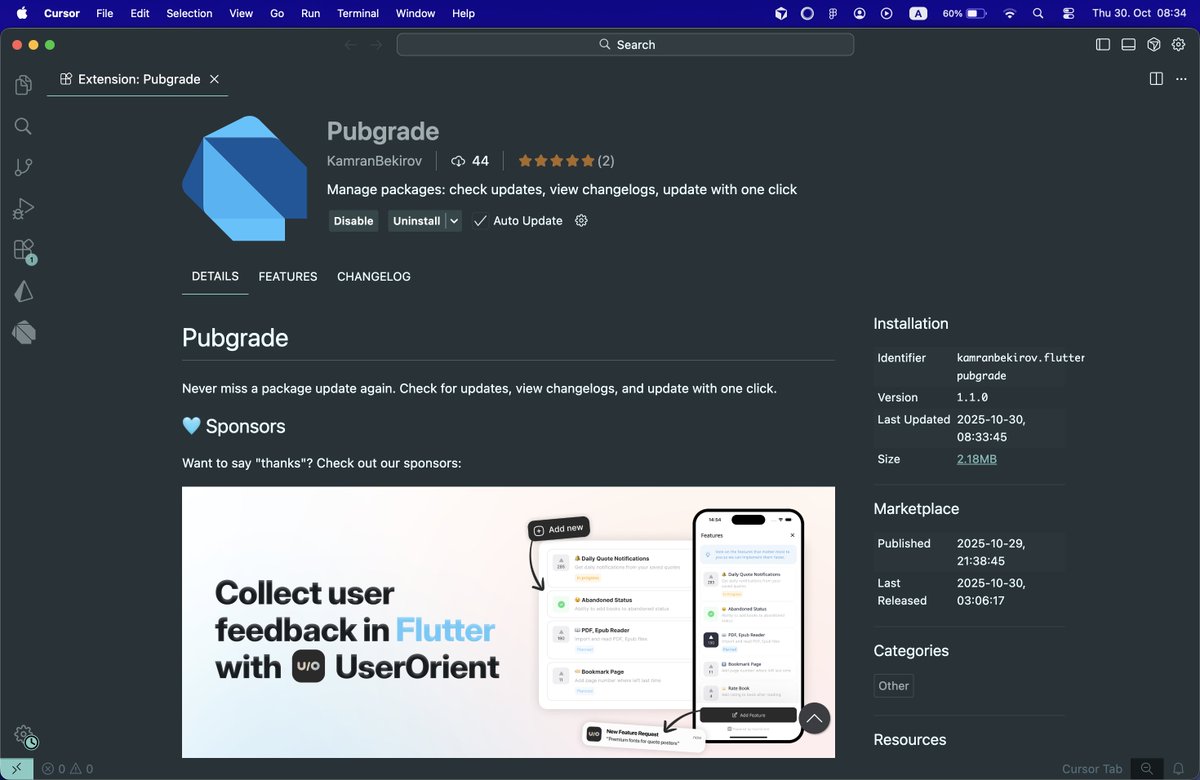
Task: Open the KamranBekirov publisher link
Action: coord(374,161)
